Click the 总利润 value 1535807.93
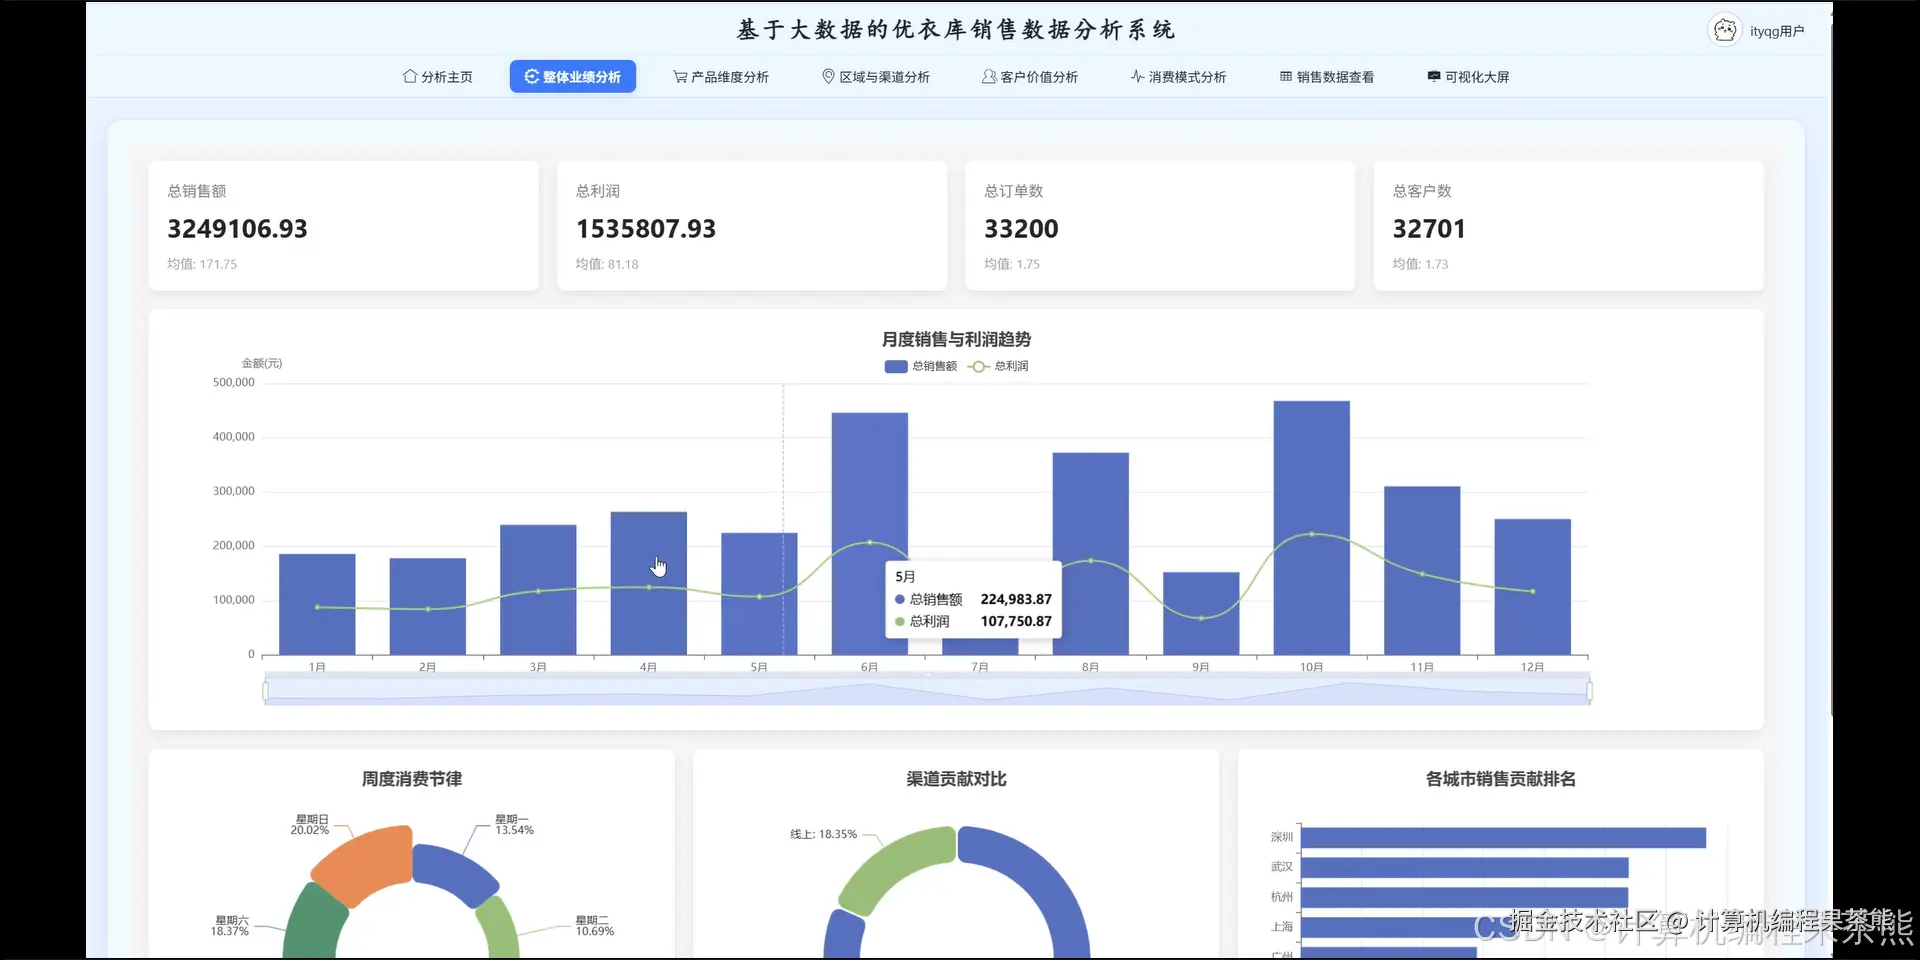1920x960 pixels. tap(646, 229)
